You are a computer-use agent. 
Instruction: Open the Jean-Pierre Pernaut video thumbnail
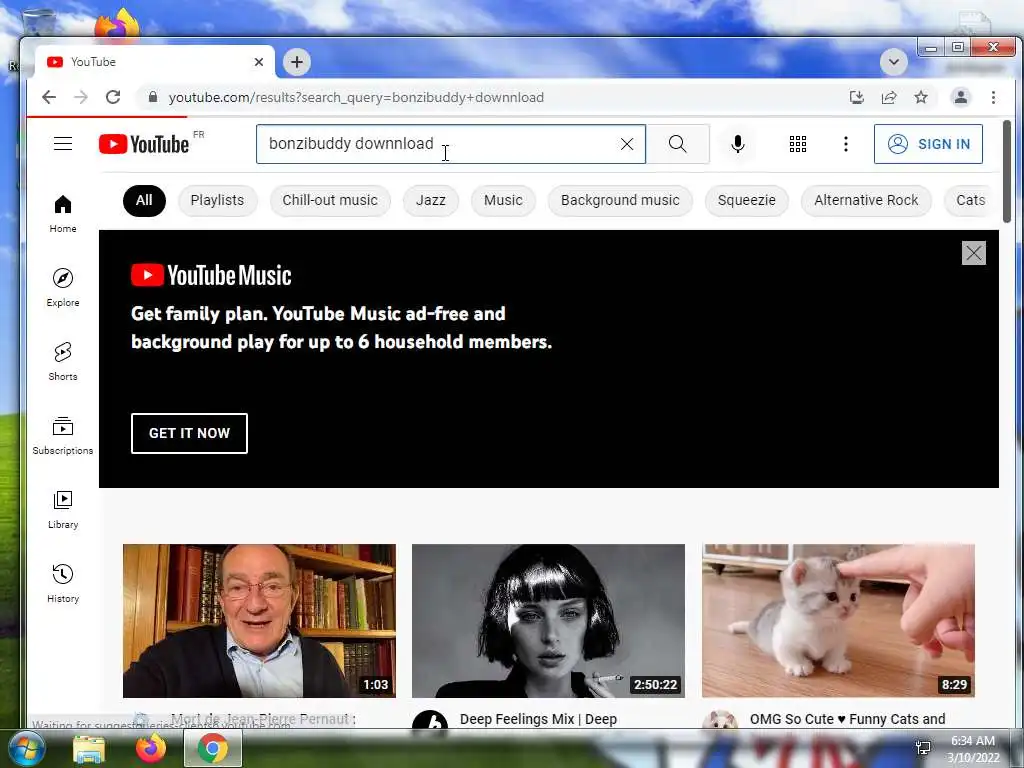tap(259, 620)
